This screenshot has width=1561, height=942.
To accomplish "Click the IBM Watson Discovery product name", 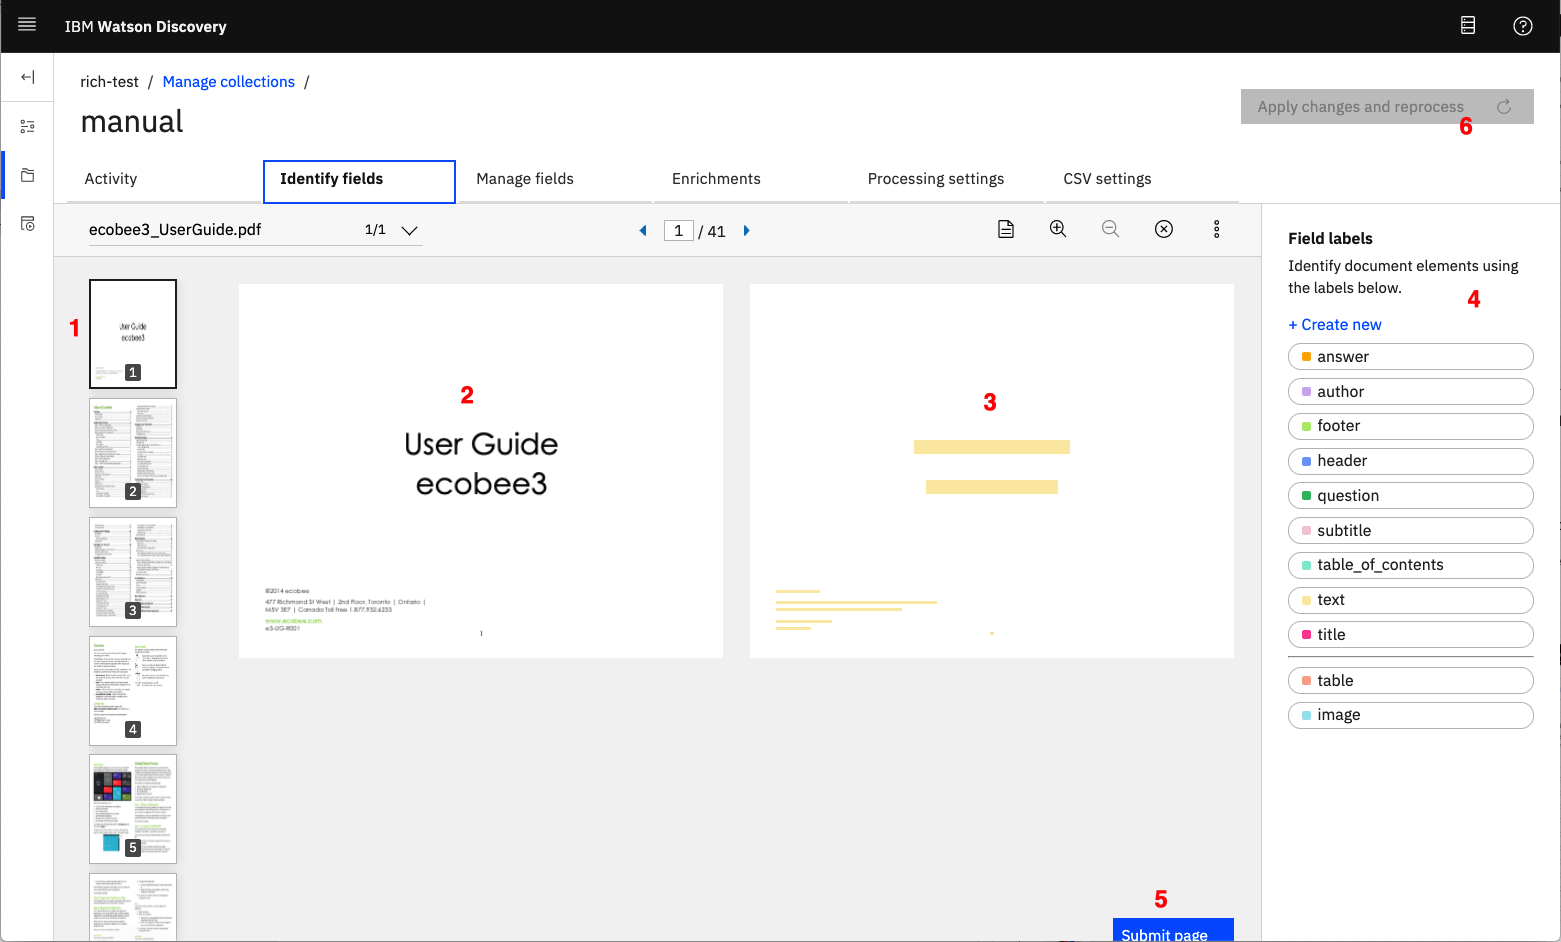I will tap(146, 27).
